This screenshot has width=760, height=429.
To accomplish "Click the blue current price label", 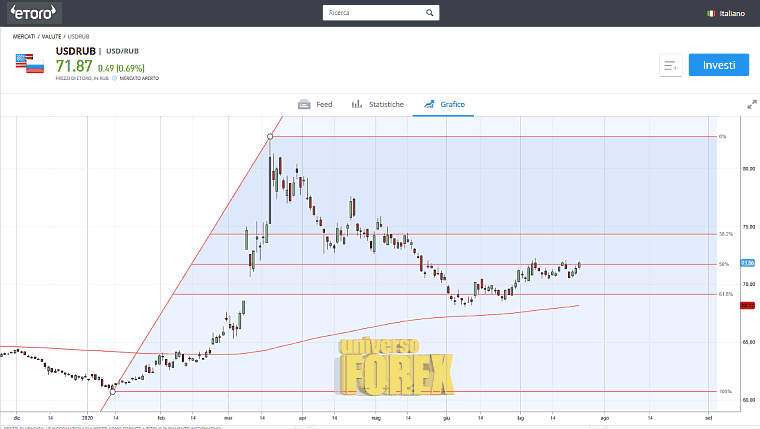I will (746, 263).
